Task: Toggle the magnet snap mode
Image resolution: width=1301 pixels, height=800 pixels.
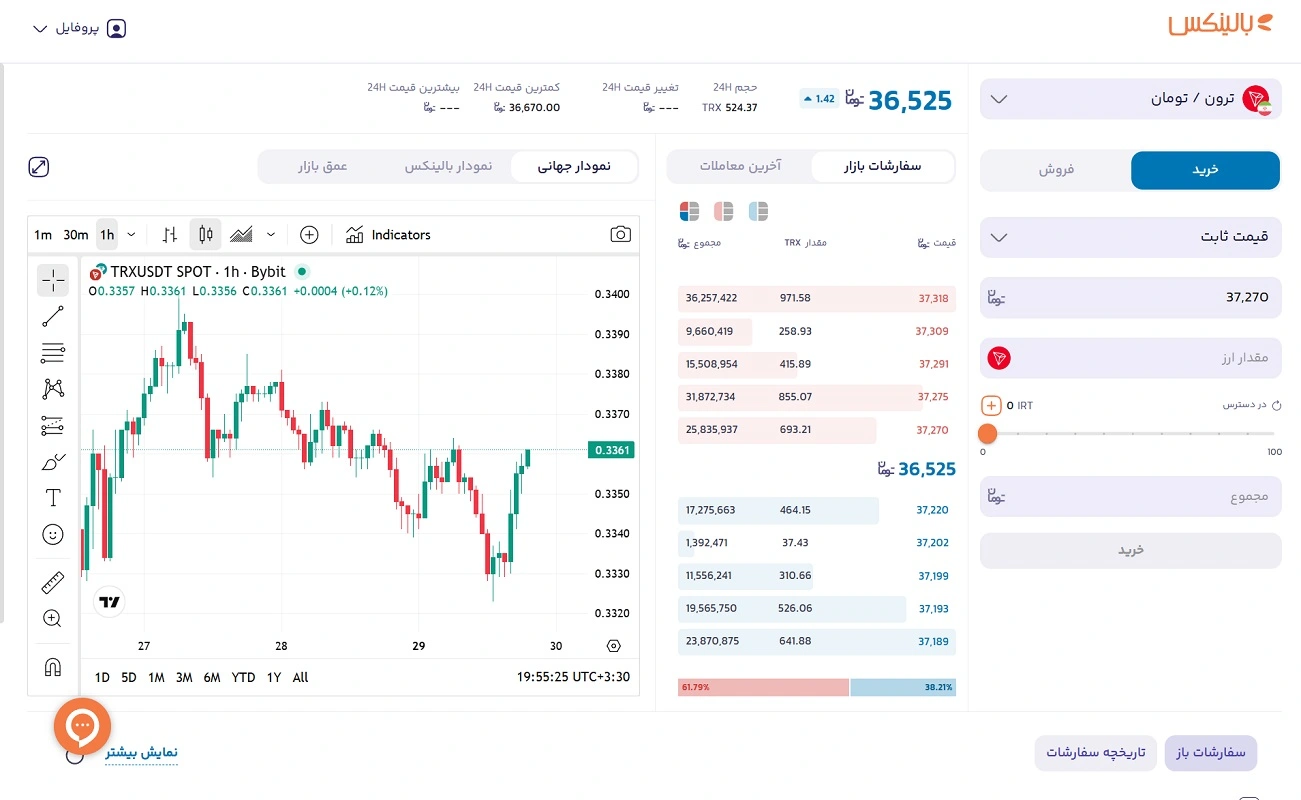Action: 53,667
